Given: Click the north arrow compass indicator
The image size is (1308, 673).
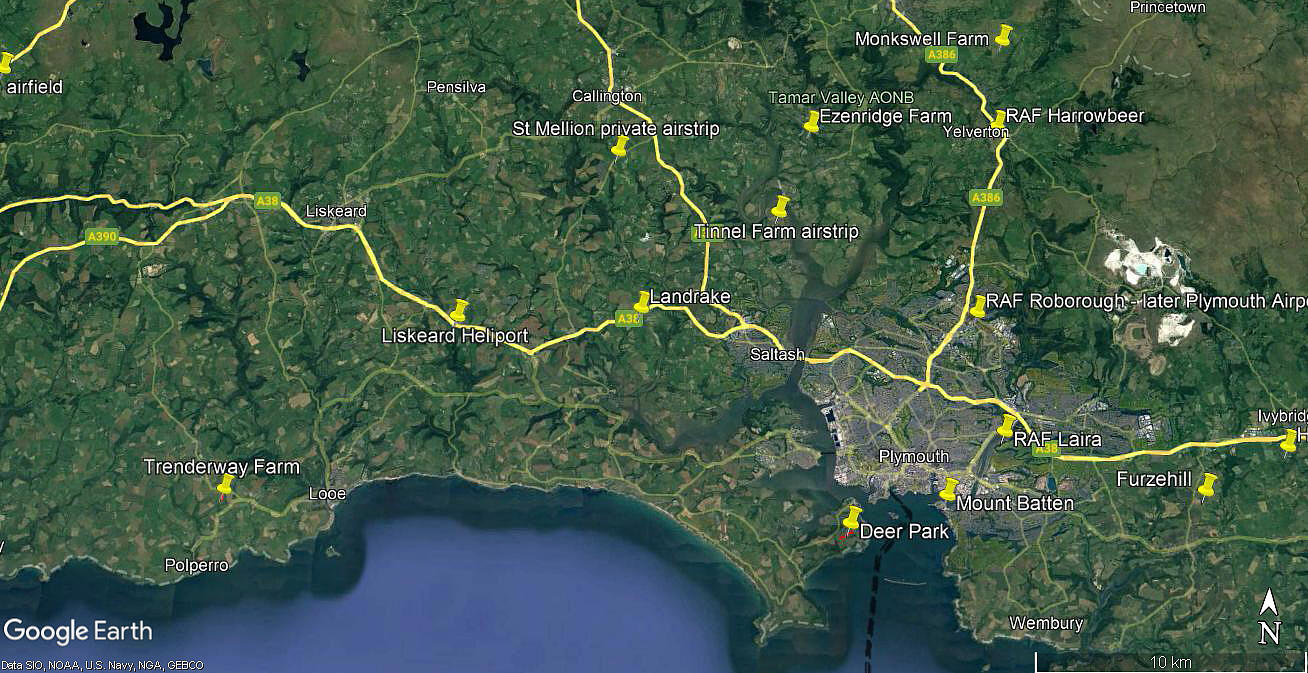Looking at the screenshot, I should [x=1269, y=616].
